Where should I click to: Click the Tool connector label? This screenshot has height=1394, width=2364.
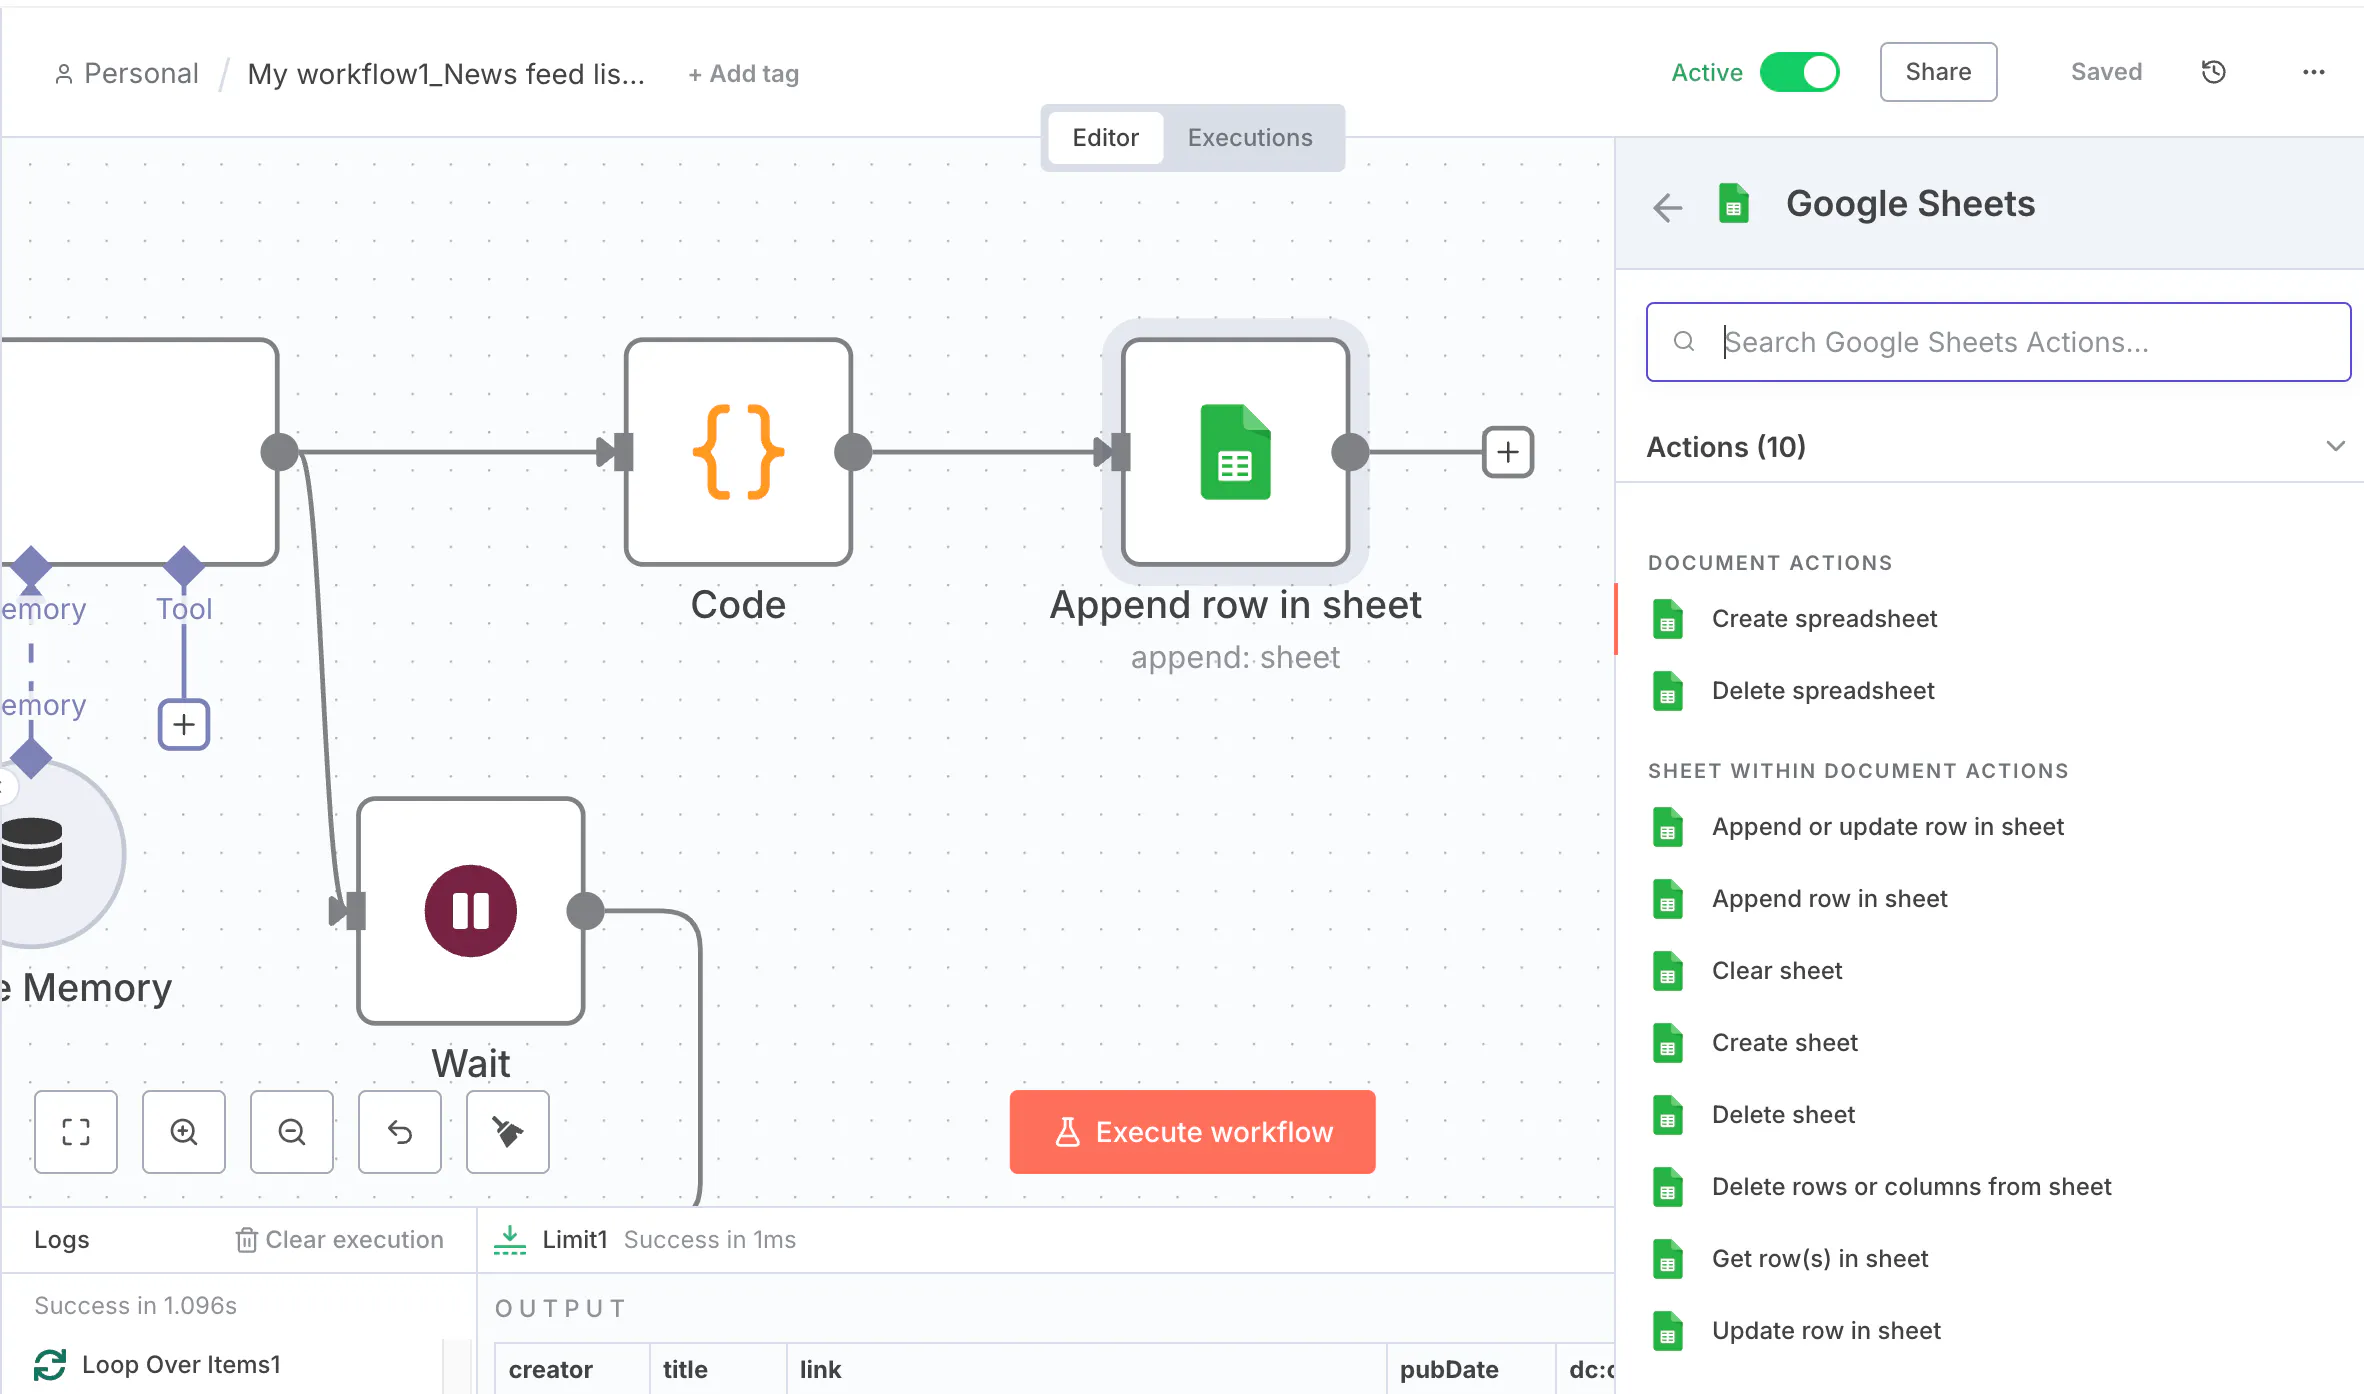point(184,609)
